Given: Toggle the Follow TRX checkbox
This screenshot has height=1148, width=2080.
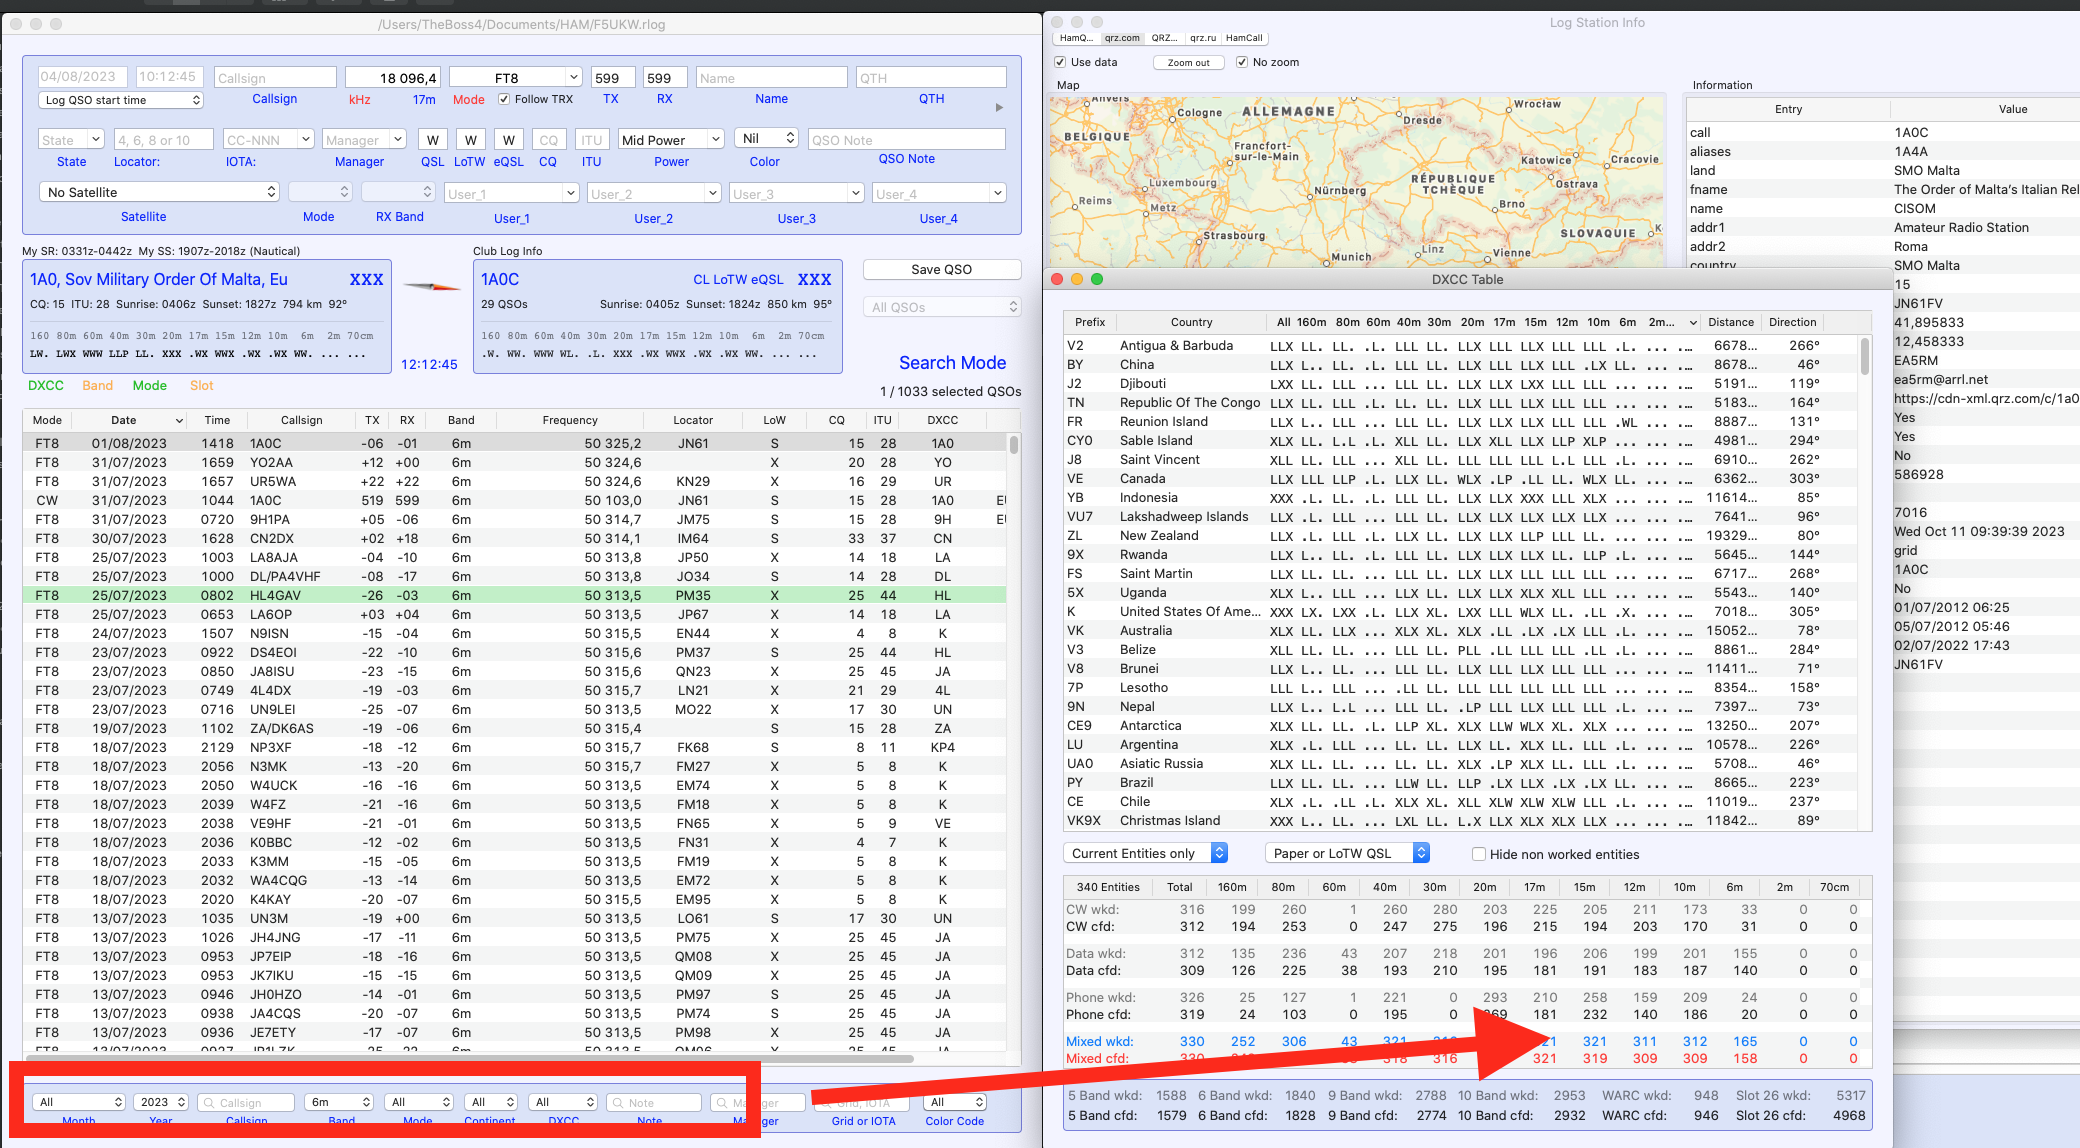Looking at the screenshot, I should (x=504, y=99).
